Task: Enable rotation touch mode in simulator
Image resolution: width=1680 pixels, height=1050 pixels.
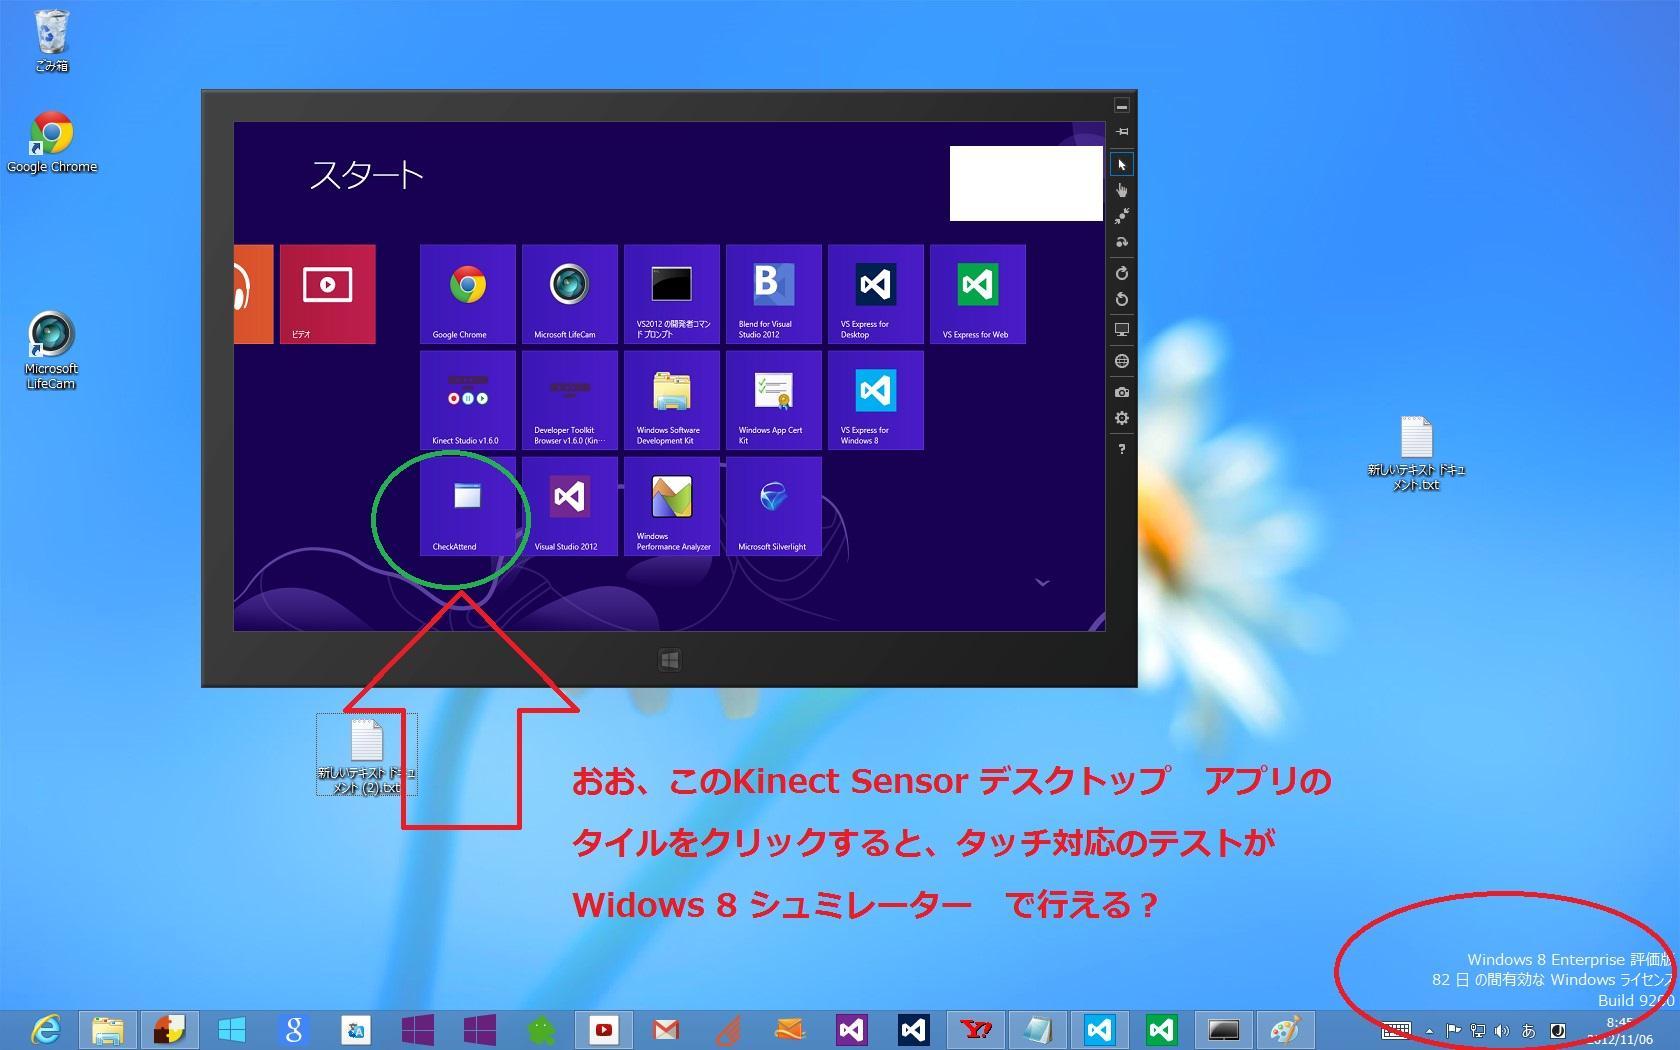Action: [1122, 242]
